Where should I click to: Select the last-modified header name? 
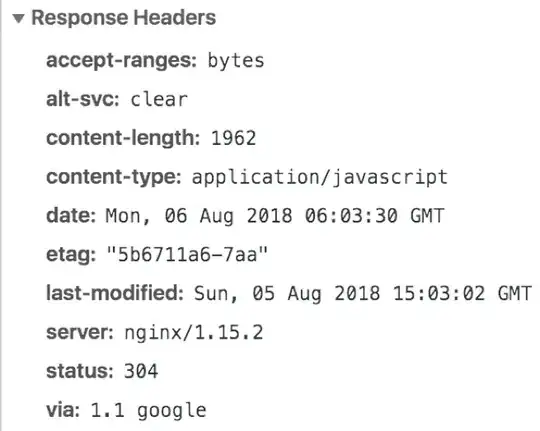[115, 293]
